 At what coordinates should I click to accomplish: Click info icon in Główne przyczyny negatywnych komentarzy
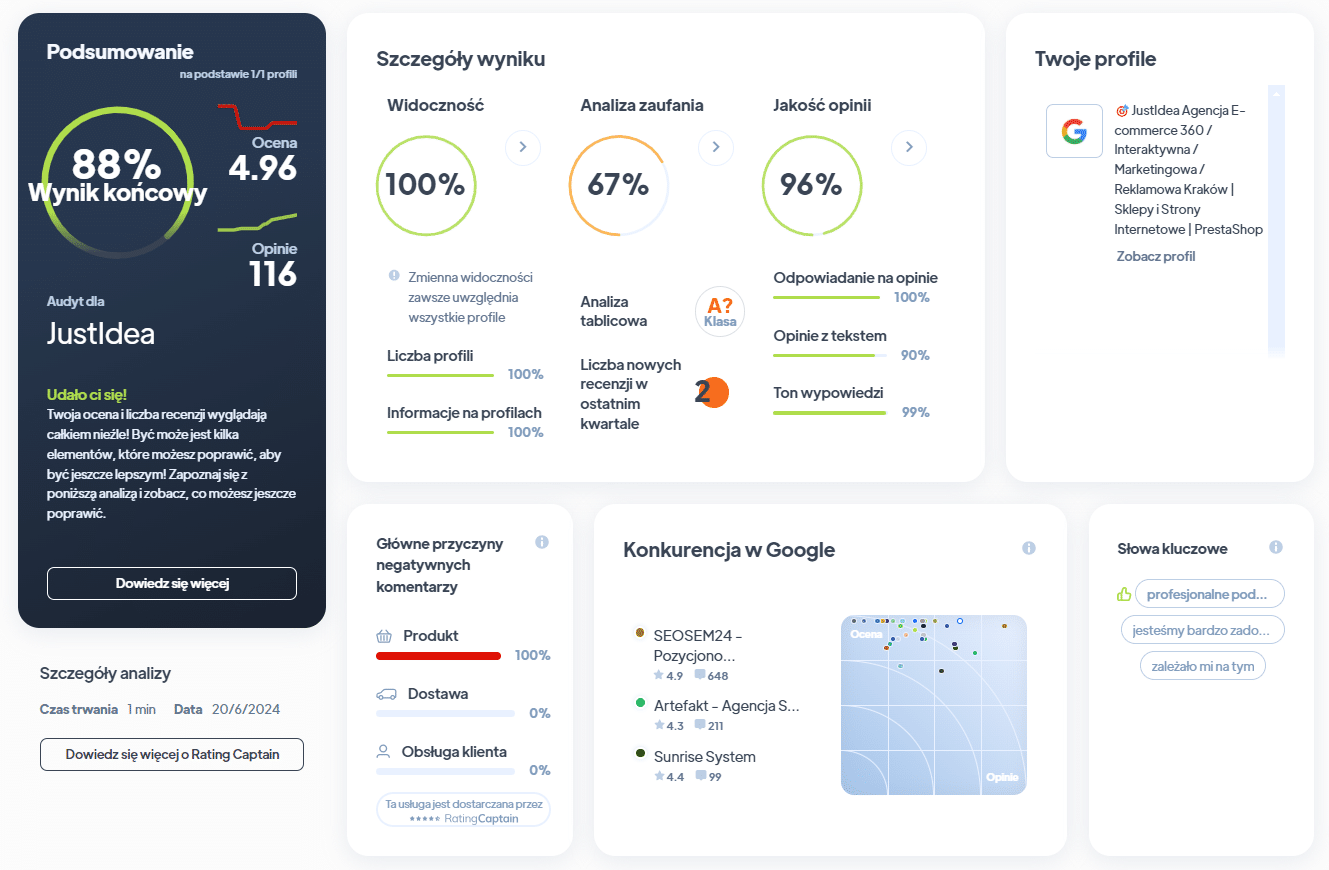(542, 542)
